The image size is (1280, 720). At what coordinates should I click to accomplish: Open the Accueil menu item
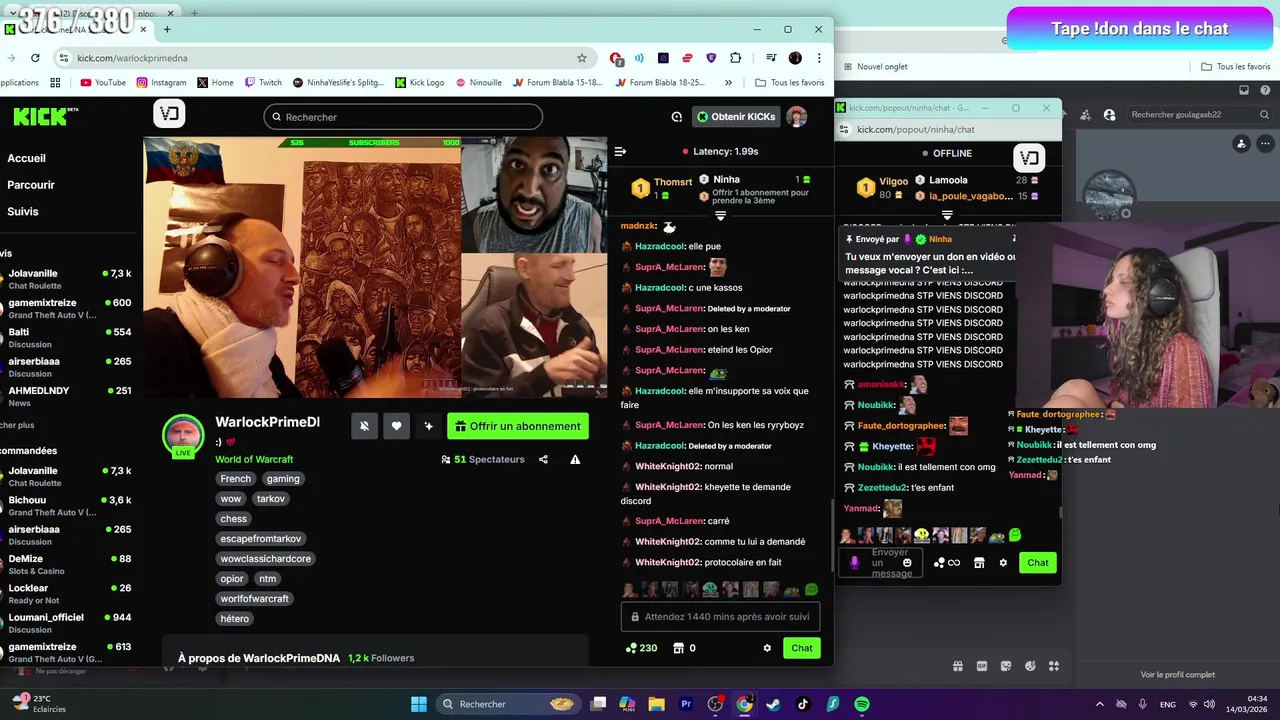[26, 158]
